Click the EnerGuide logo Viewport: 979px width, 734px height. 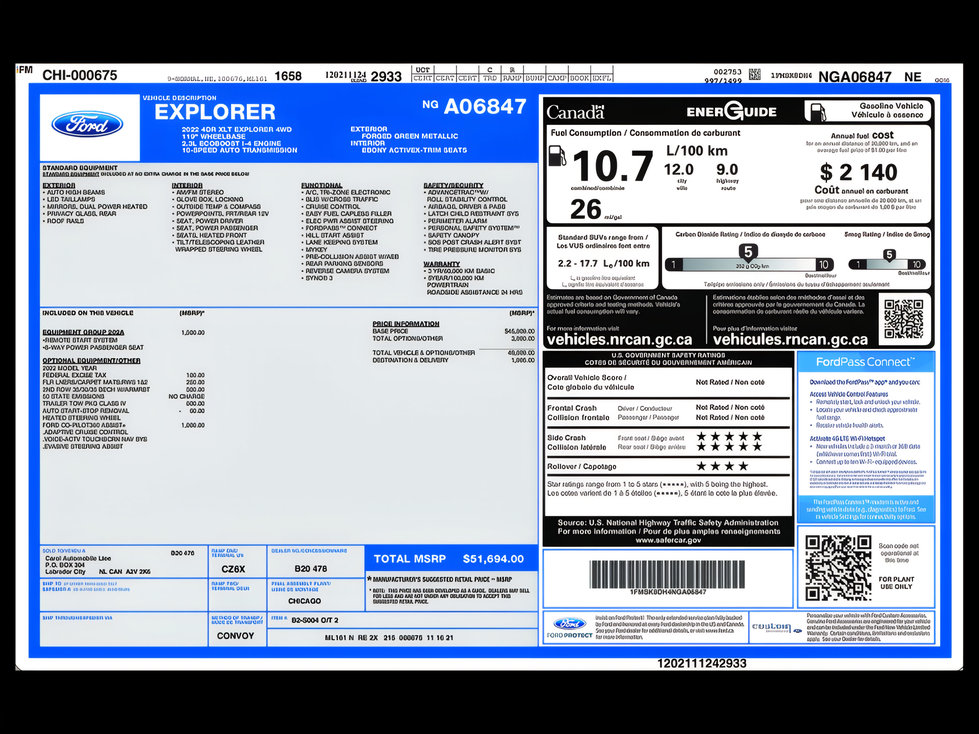[x=731, y=112]
